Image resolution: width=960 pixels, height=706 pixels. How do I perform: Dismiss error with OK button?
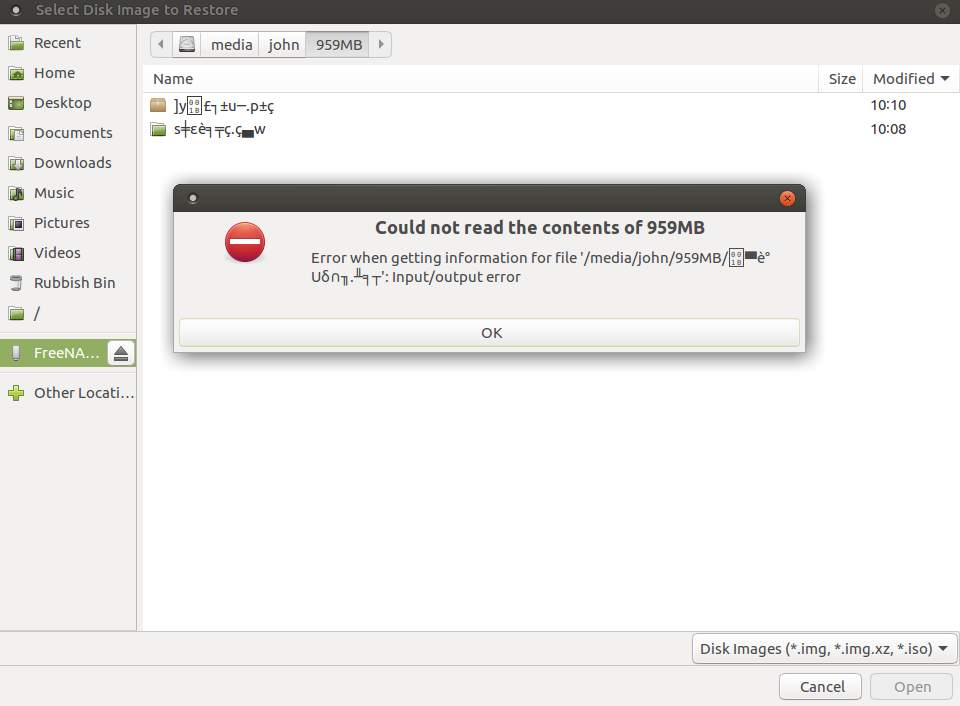tap(489, 332)
